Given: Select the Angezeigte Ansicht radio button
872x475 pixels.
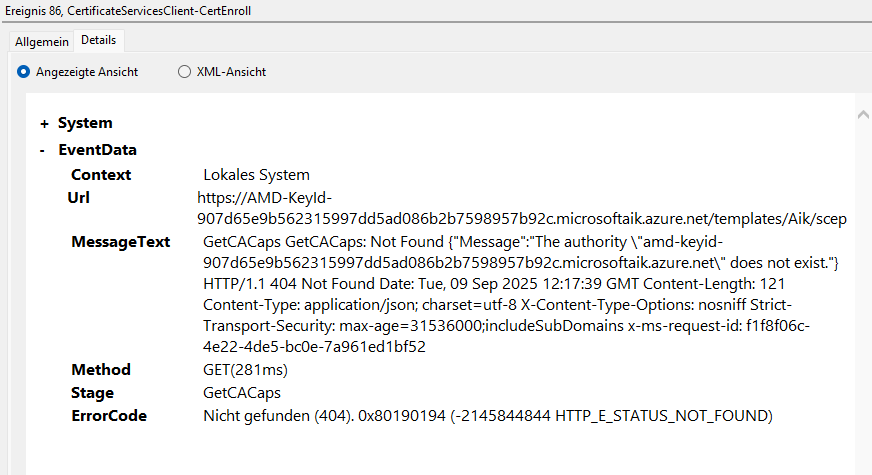Looking at the screenshot, I should point(24,72).
